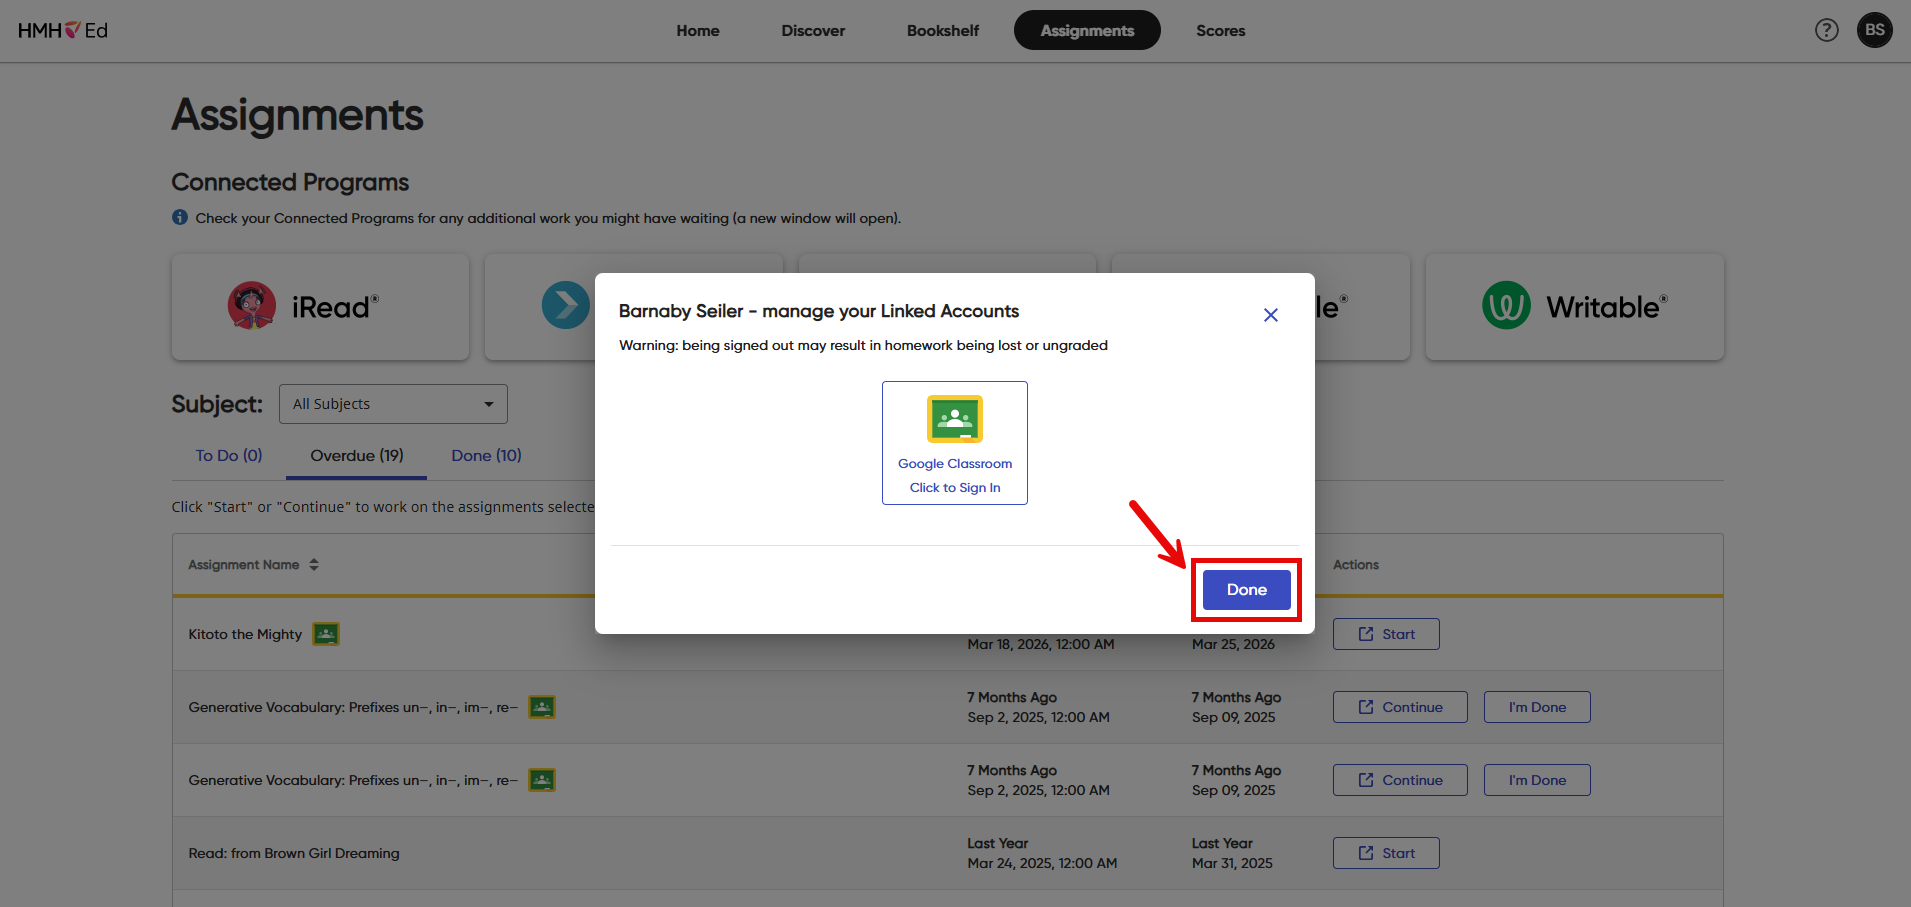The image size is (1911, 907).
Task: Click the Mar 31, 2025 due date
Action: pos(1232,863)
